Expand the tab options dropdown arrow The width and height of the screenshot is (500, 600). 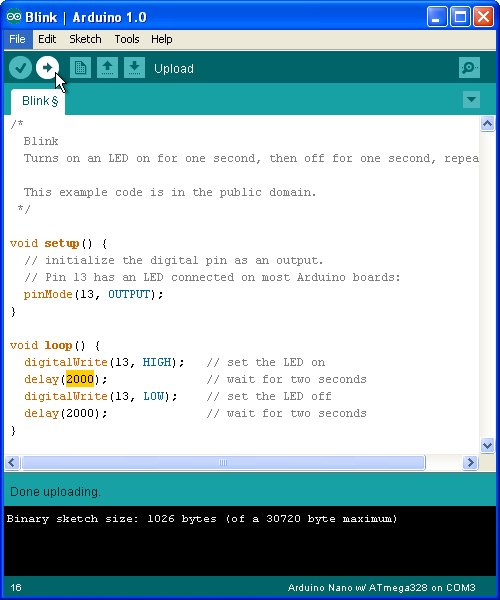[x=471, y=99]
